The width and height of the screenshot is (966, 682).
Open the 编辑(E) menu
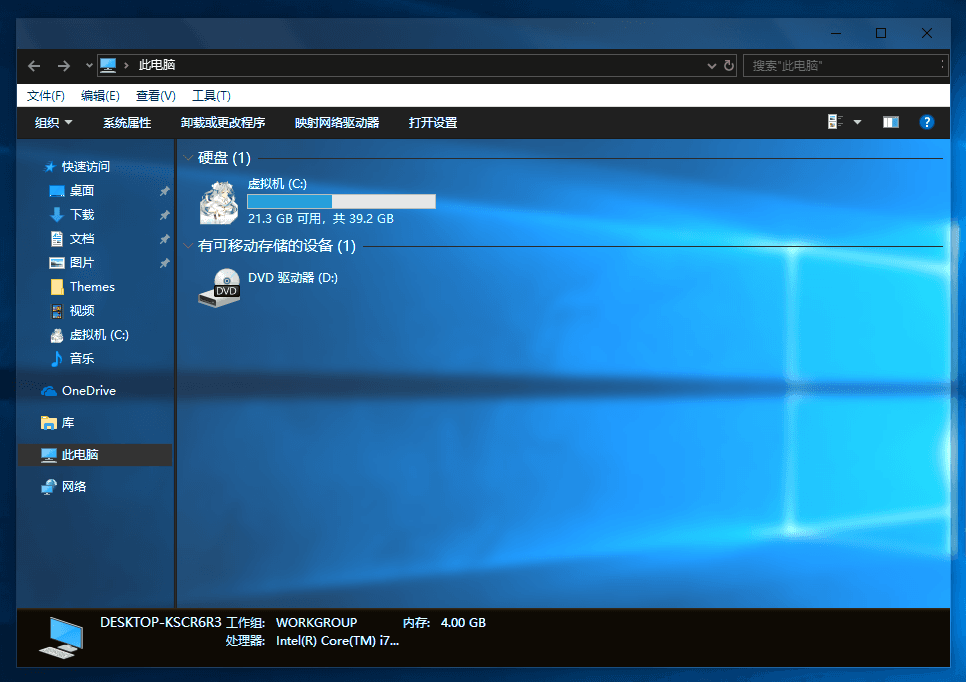point(100,95)
